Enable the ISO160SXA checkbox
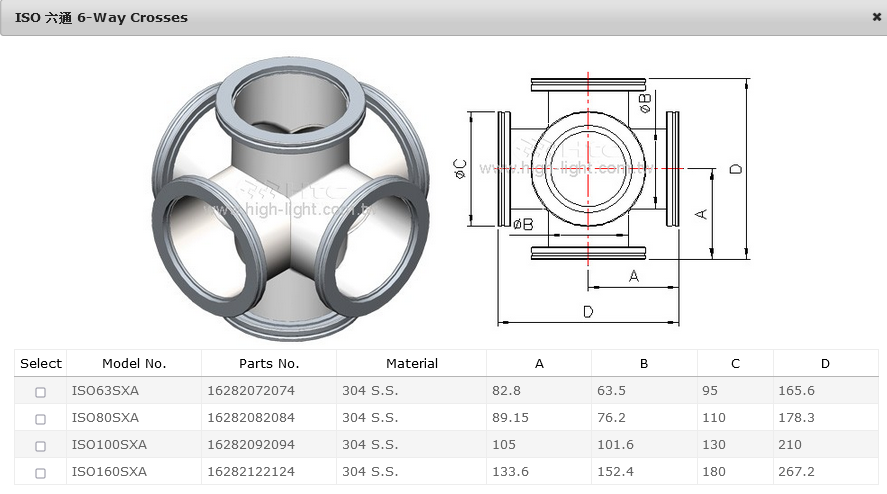This screenshot has height=494, width=887. (41, 473)
